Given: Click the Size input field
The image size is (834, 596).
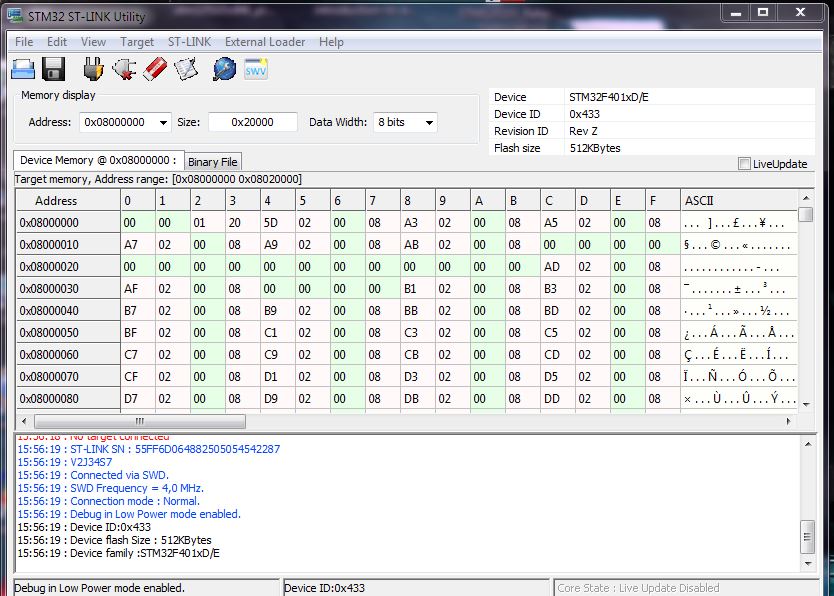Looking at the screenshot, I should pyautogui.click(x=253, y=122).
